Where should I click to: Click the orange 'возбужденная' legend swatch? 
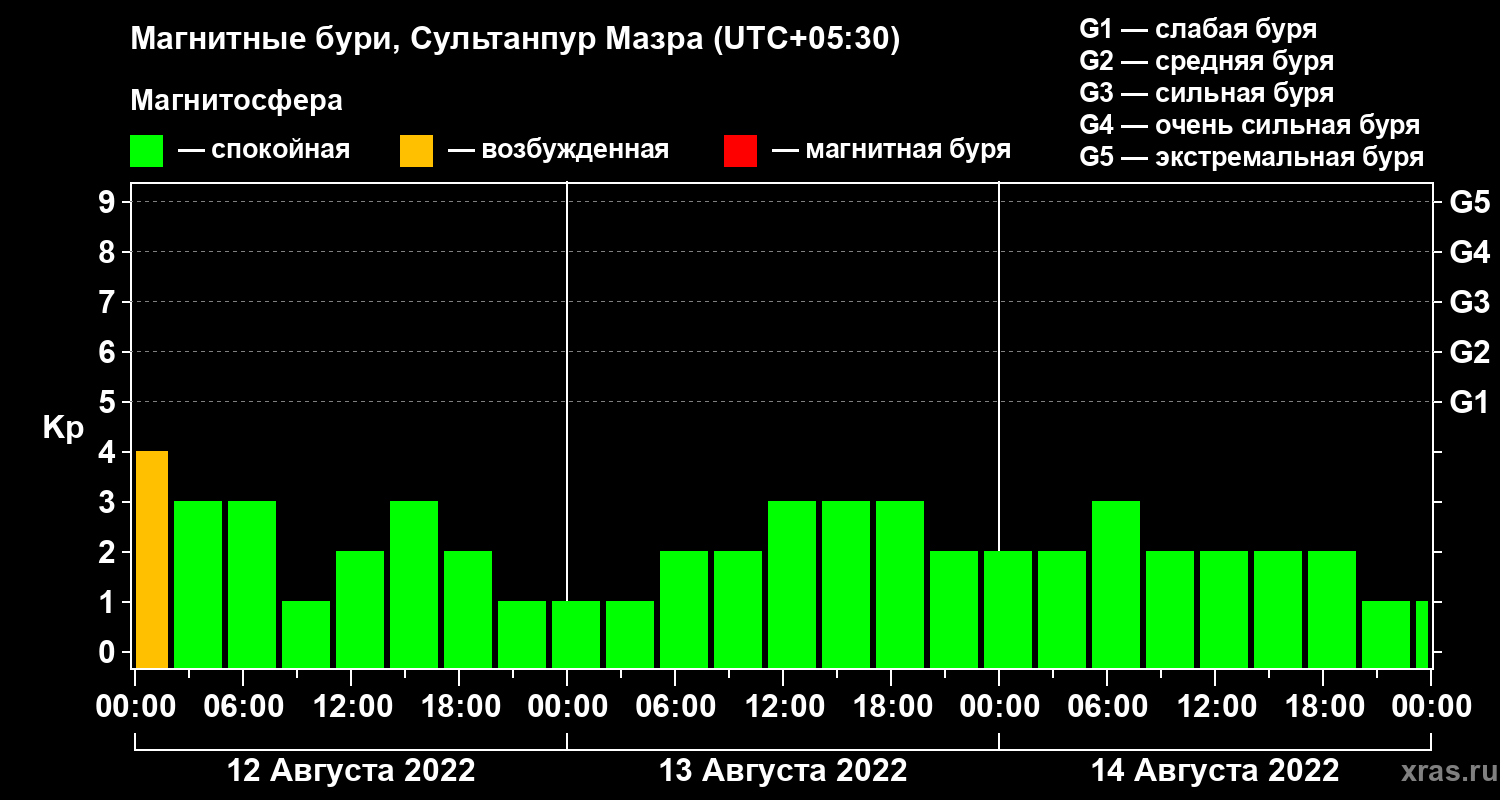[416, 151]
